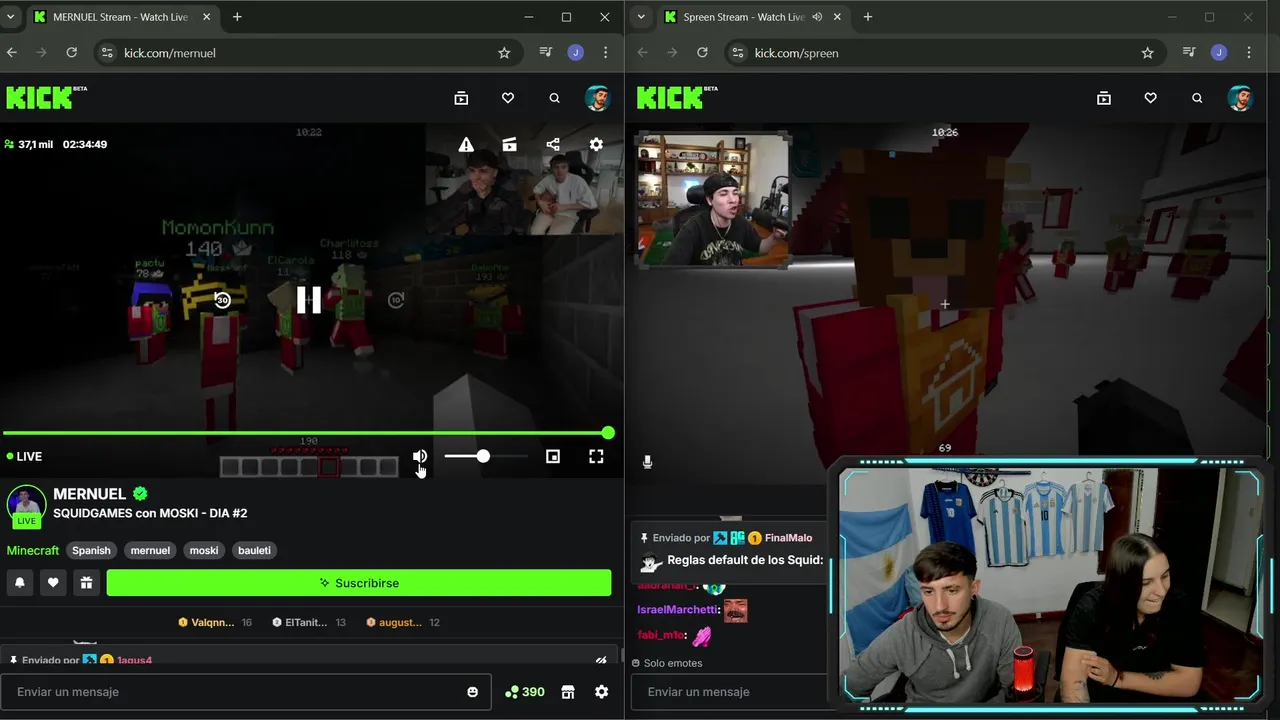Open following heart in Spreen window header
The width and height of the screenshot is (1280, 720).
pos(1151,98)
